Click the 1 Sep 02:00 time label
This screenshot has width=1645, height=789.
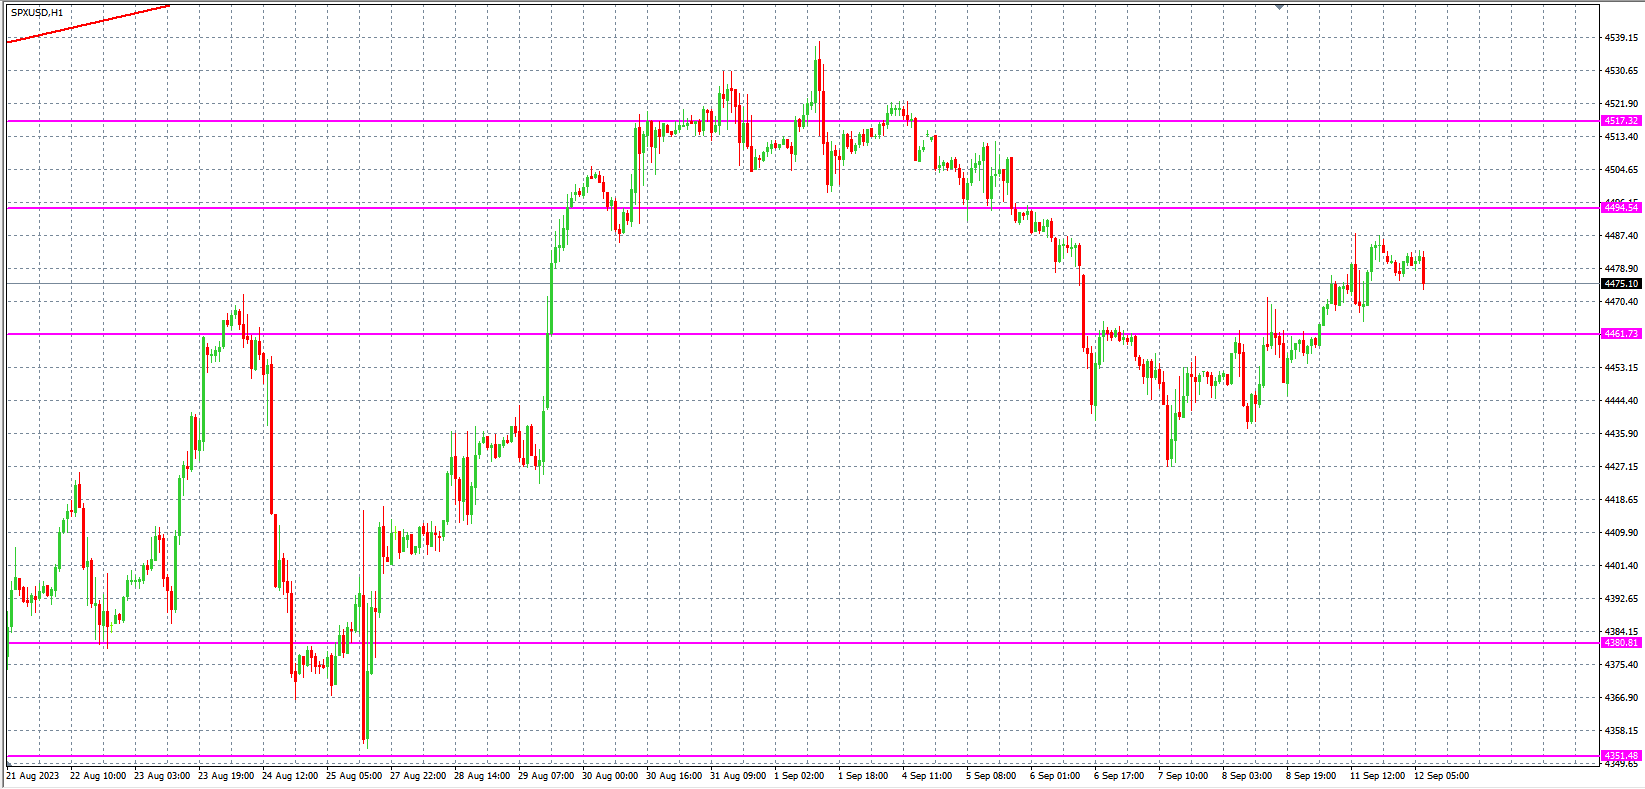click(x=799, y=775)
